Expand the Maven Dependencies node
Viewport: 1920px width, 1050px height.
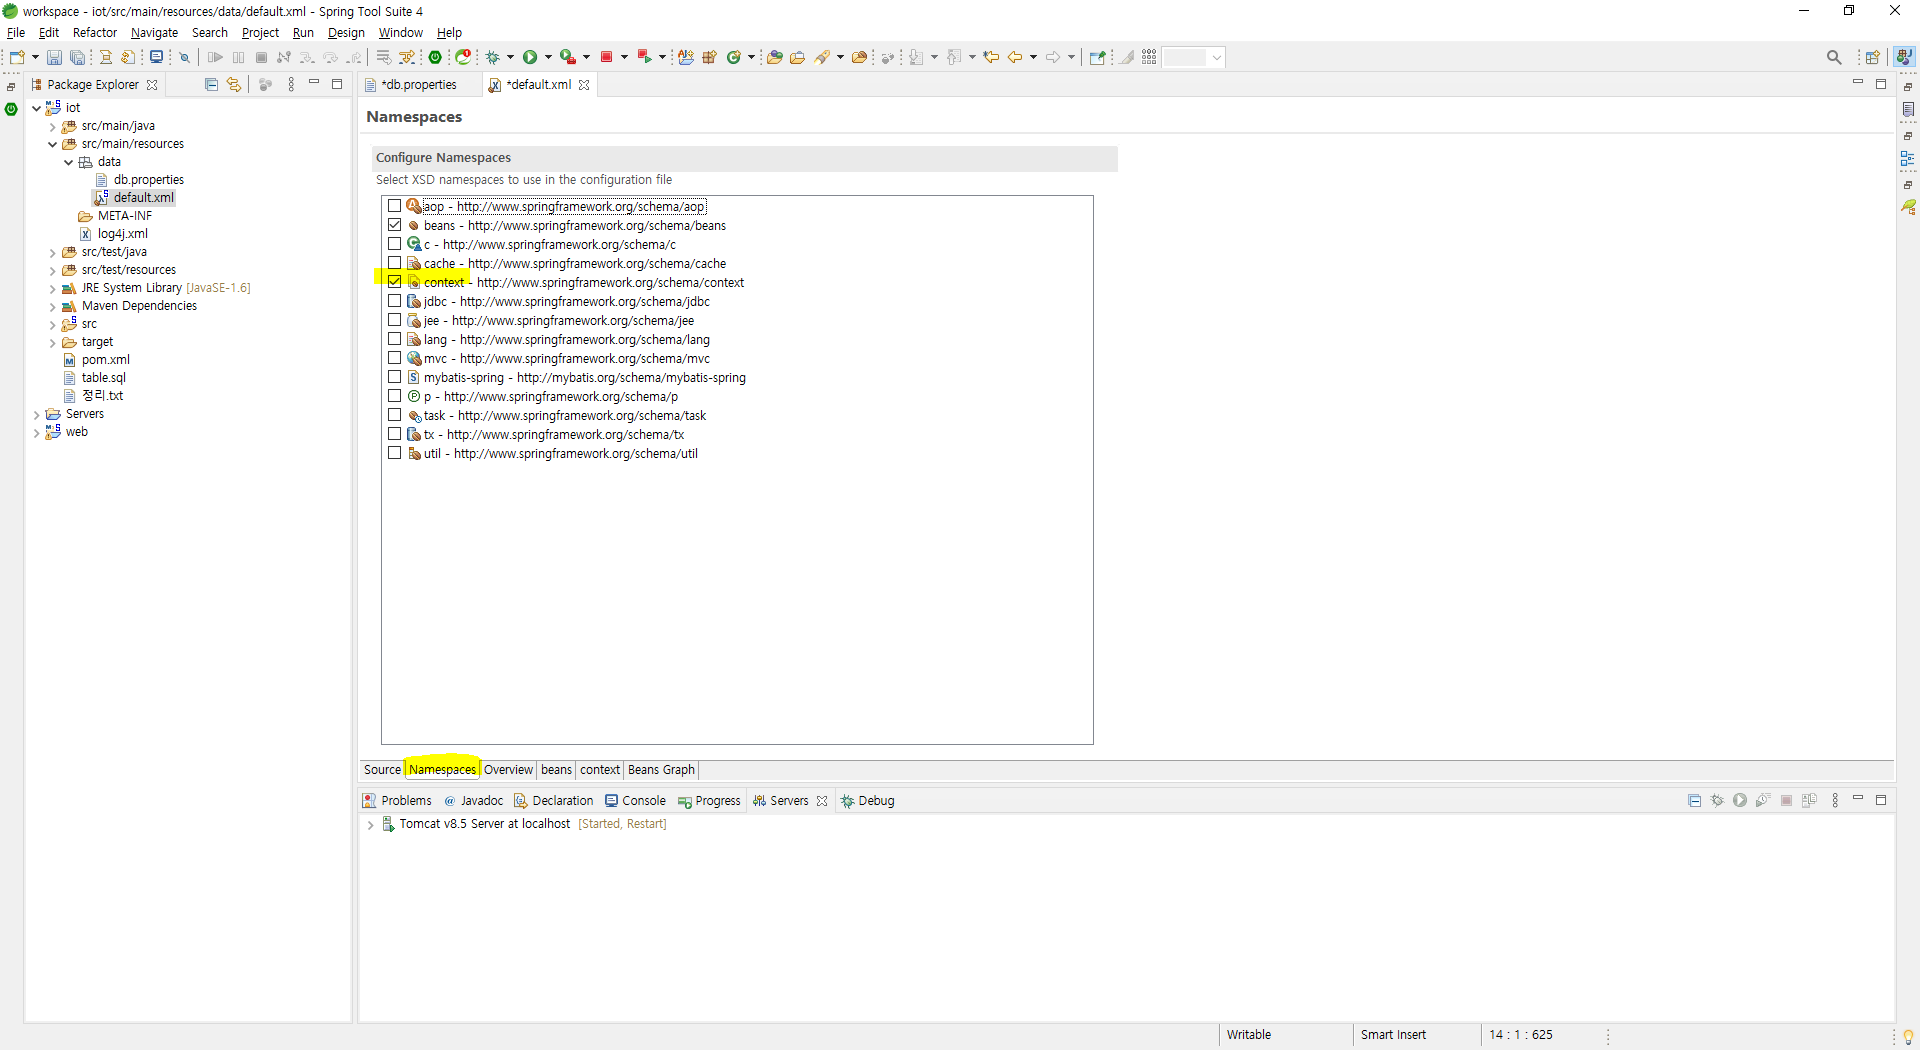(53, 306)
